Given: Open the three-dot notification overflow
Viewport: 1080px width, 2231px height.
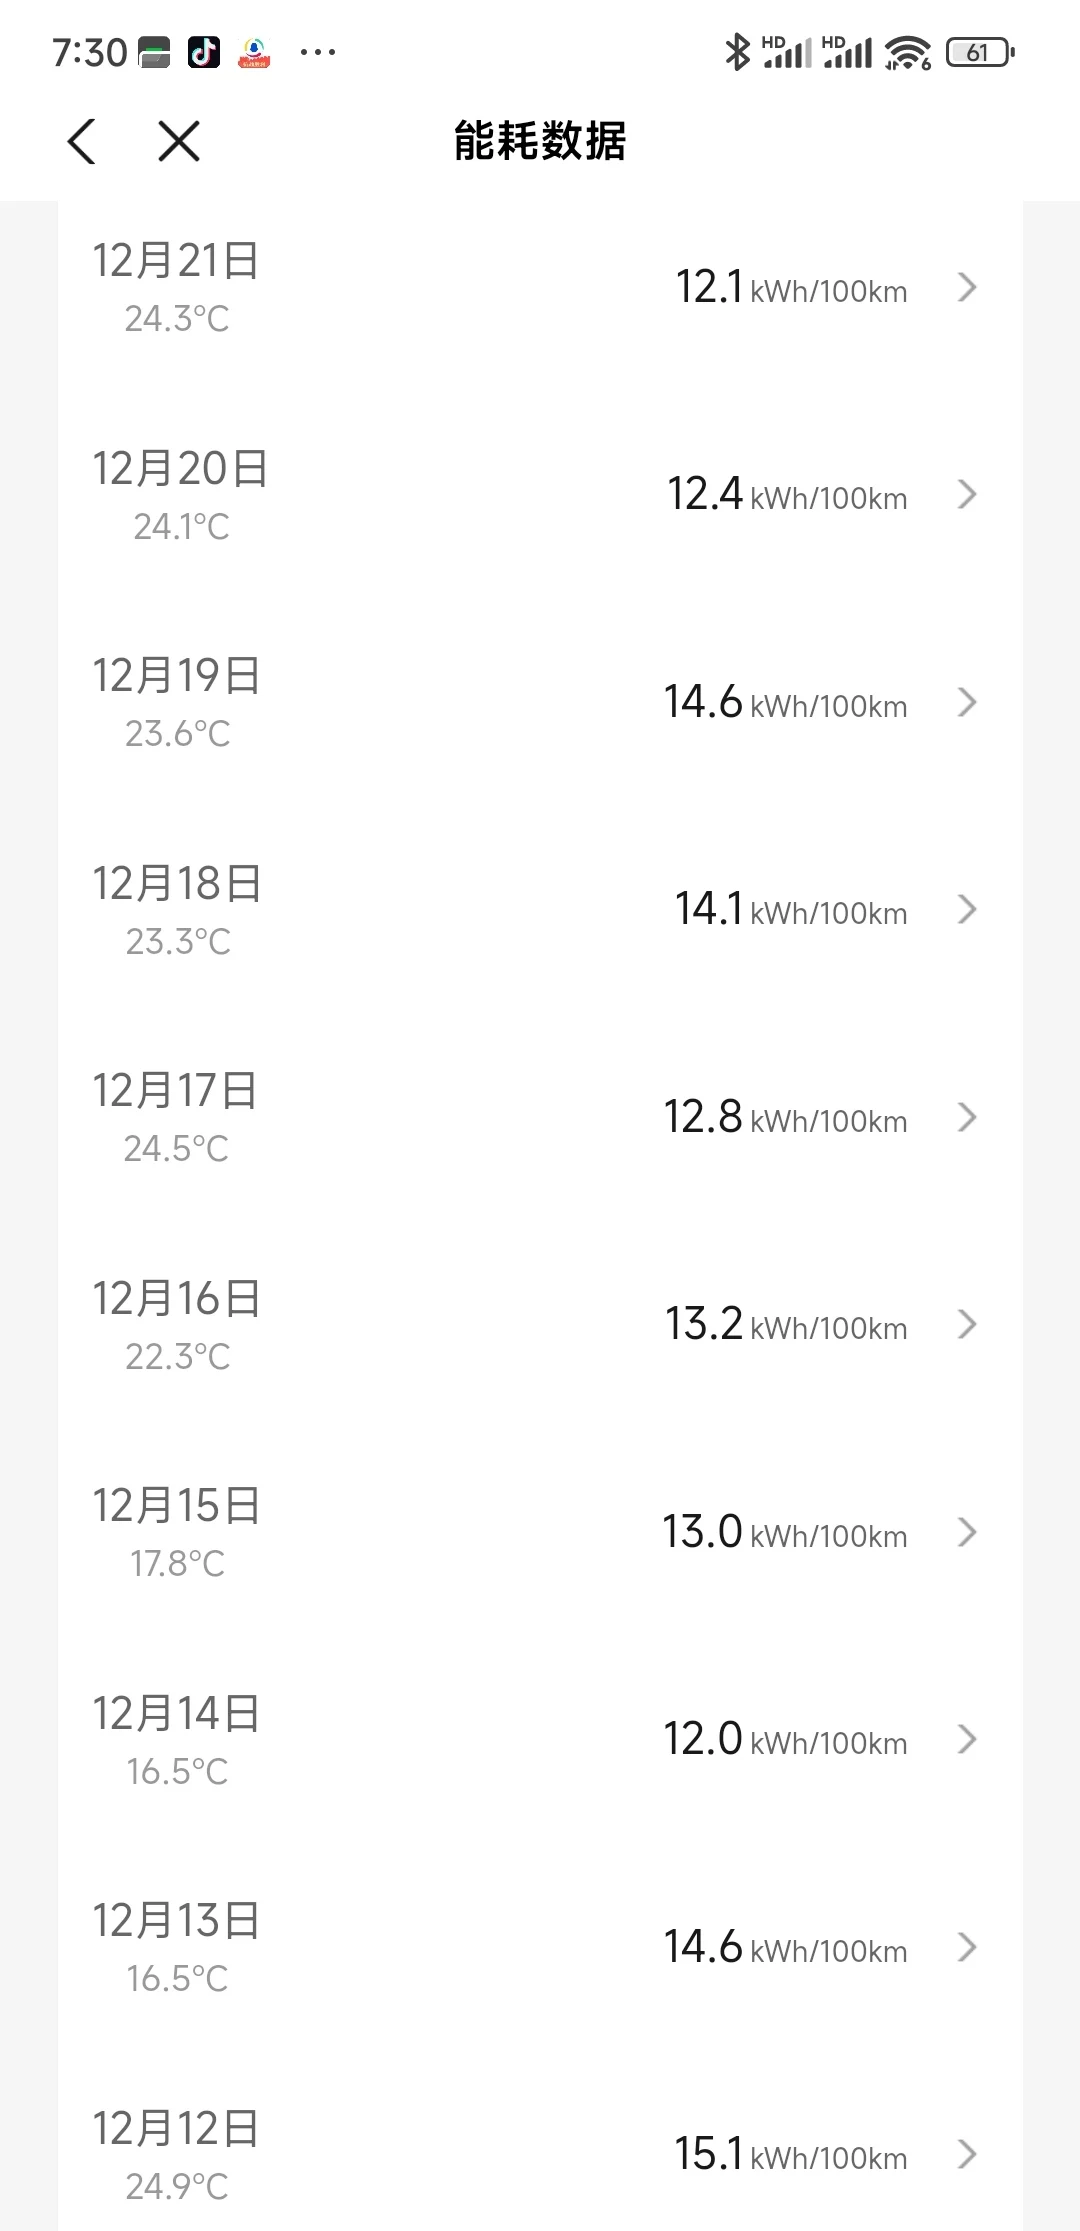Looking at the screenshot, I should point(318,52).
